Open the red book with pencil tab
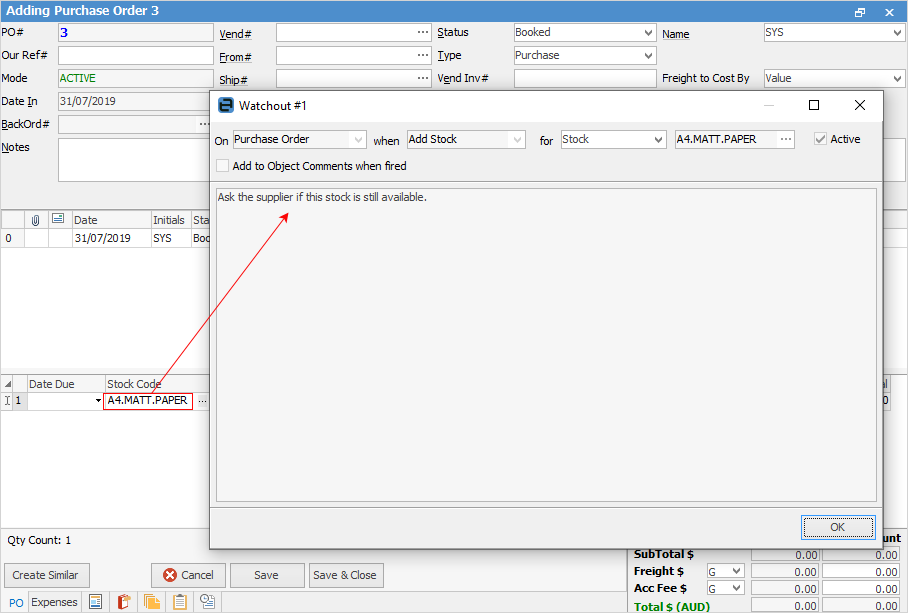Screen dimensions: 908x613 pyautogui.click(x=123, y=602)
